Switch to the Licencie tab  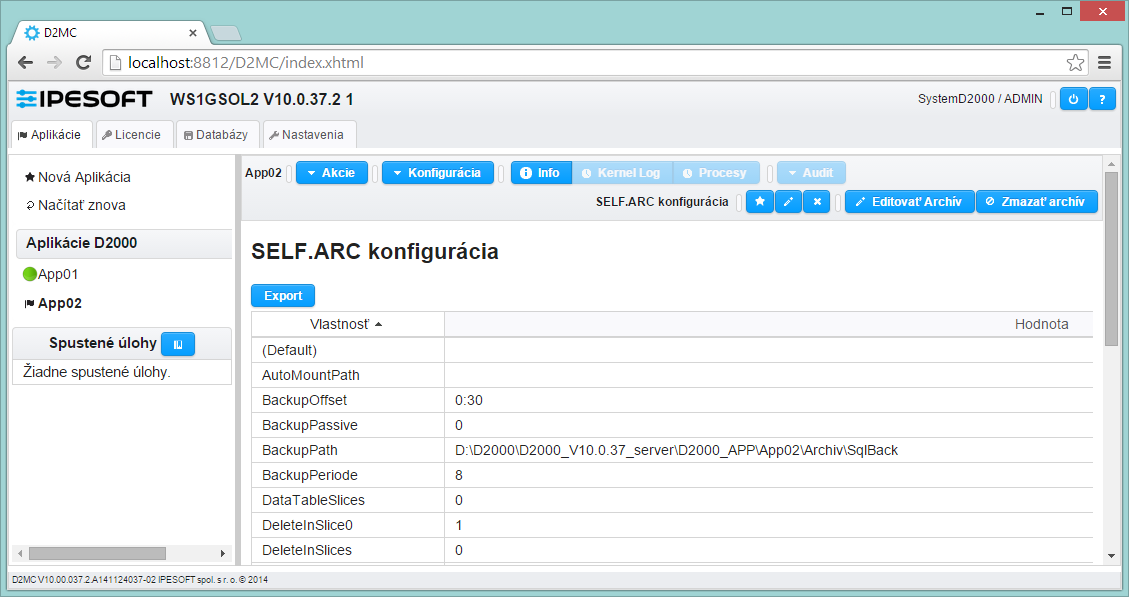[131, 135]
